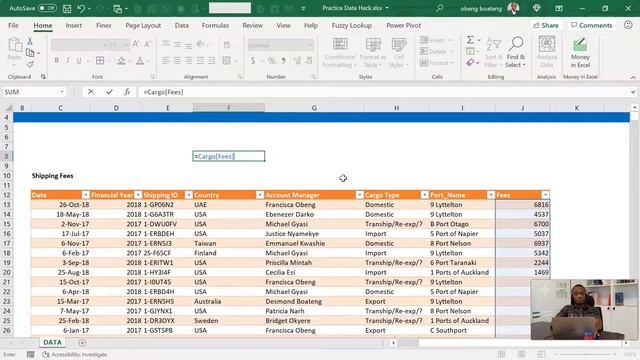The image size is (640, 360).
Task: Click the AutoSum sigma icon
Action: pos(470,40)
